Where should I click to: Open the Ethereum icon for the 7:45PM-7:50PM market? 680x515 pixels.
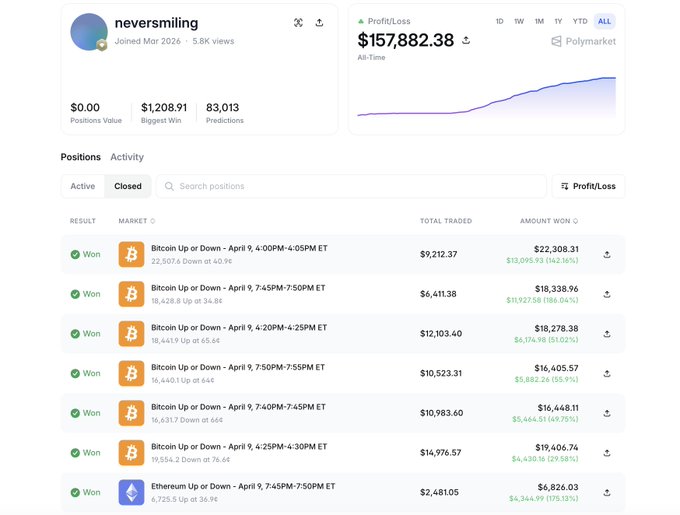(x=131, y=492)
